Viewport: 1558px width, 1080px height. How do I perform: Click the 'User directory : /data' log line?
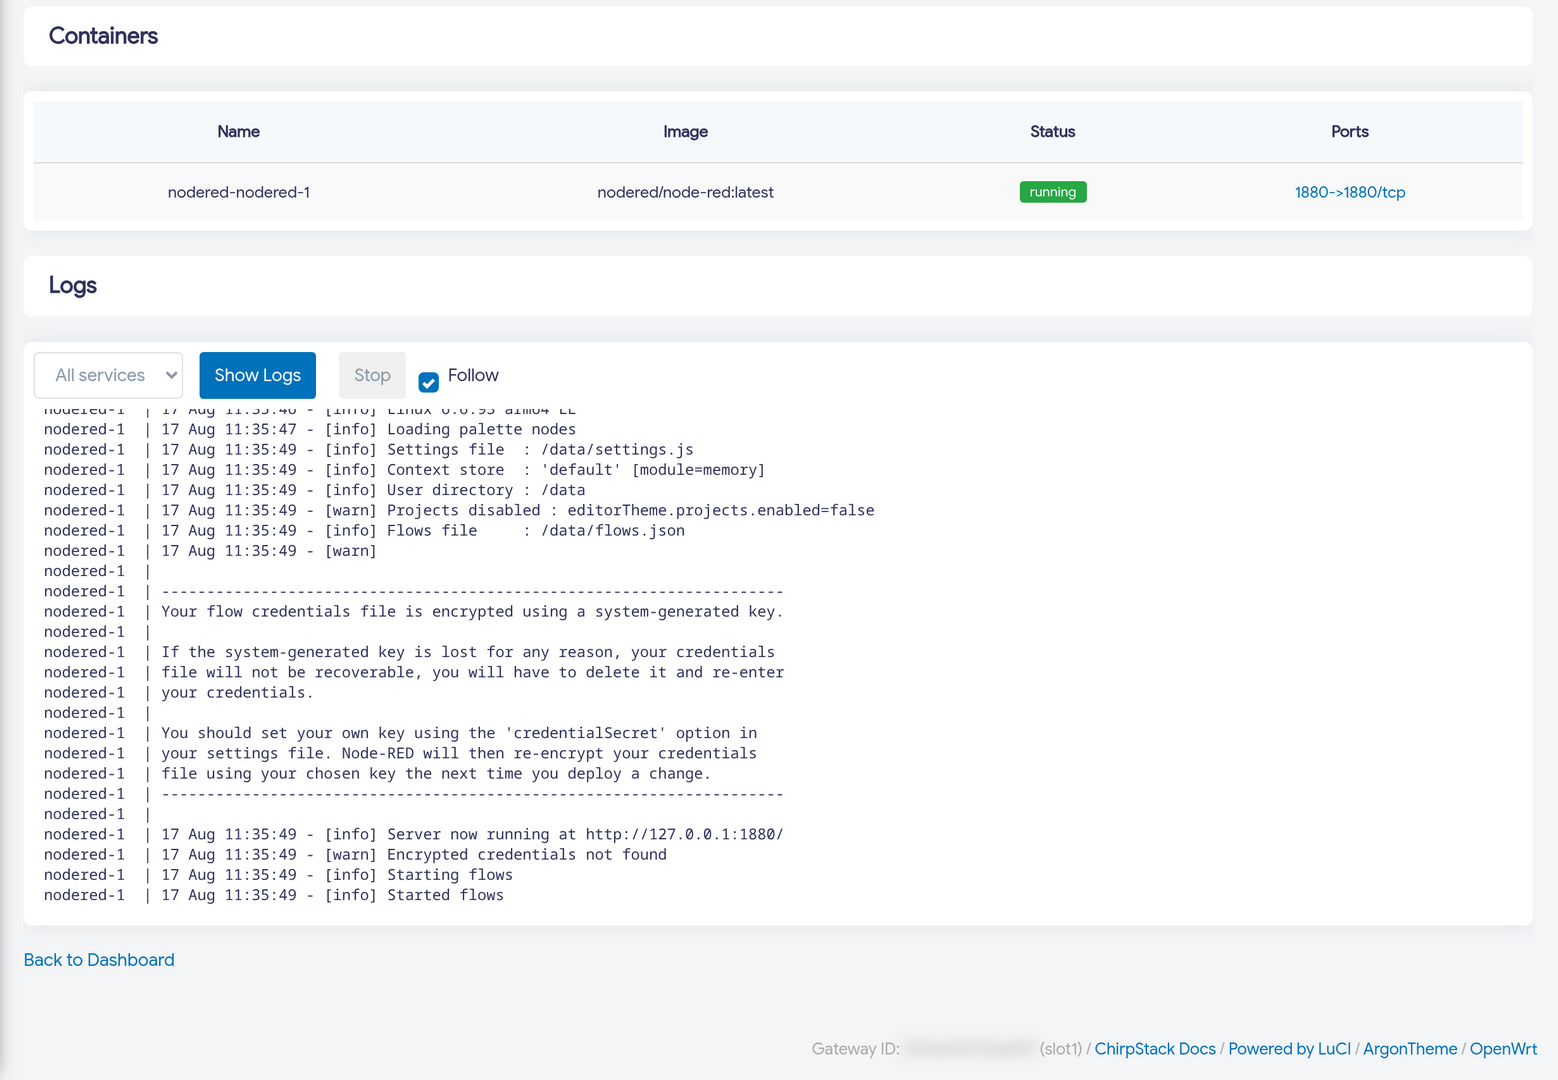(315, 490)
